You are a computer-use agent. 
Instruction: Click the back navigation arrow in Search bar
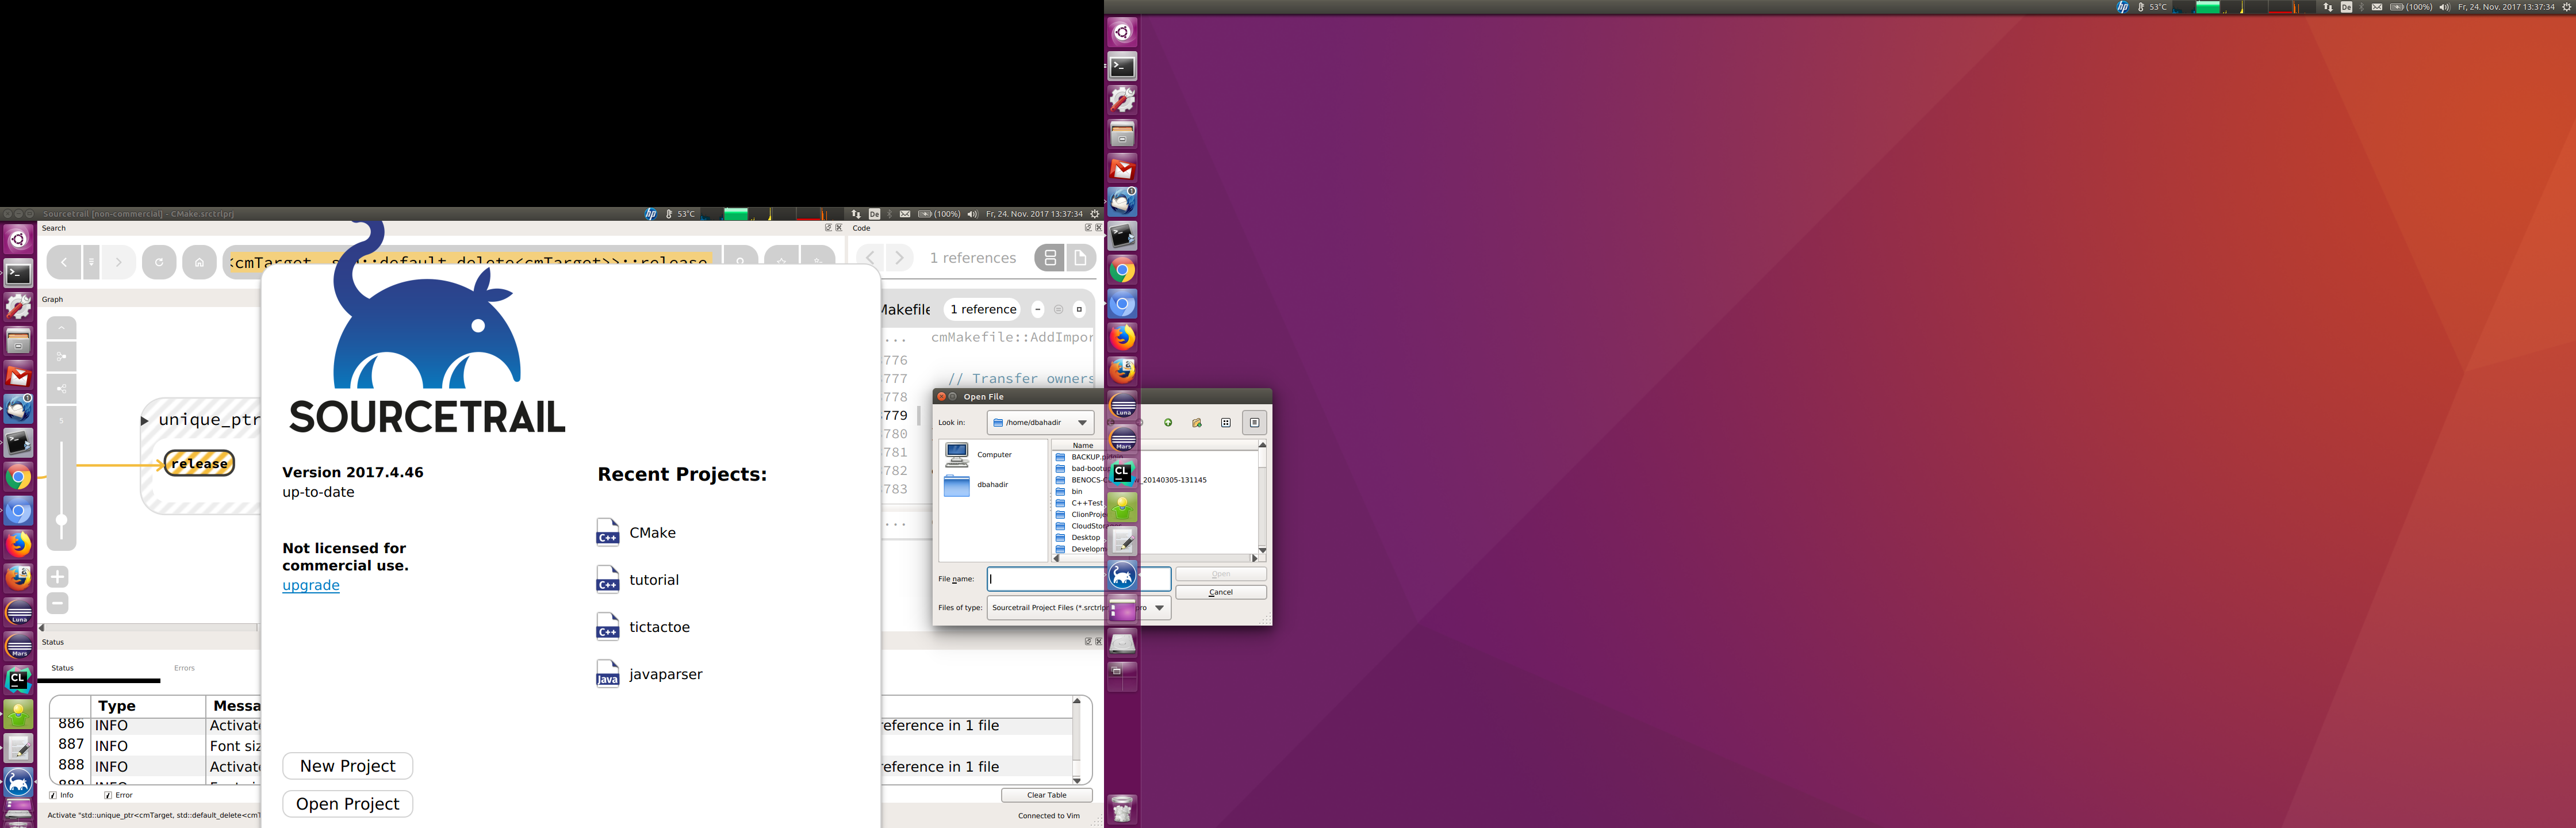pos(63,261)
